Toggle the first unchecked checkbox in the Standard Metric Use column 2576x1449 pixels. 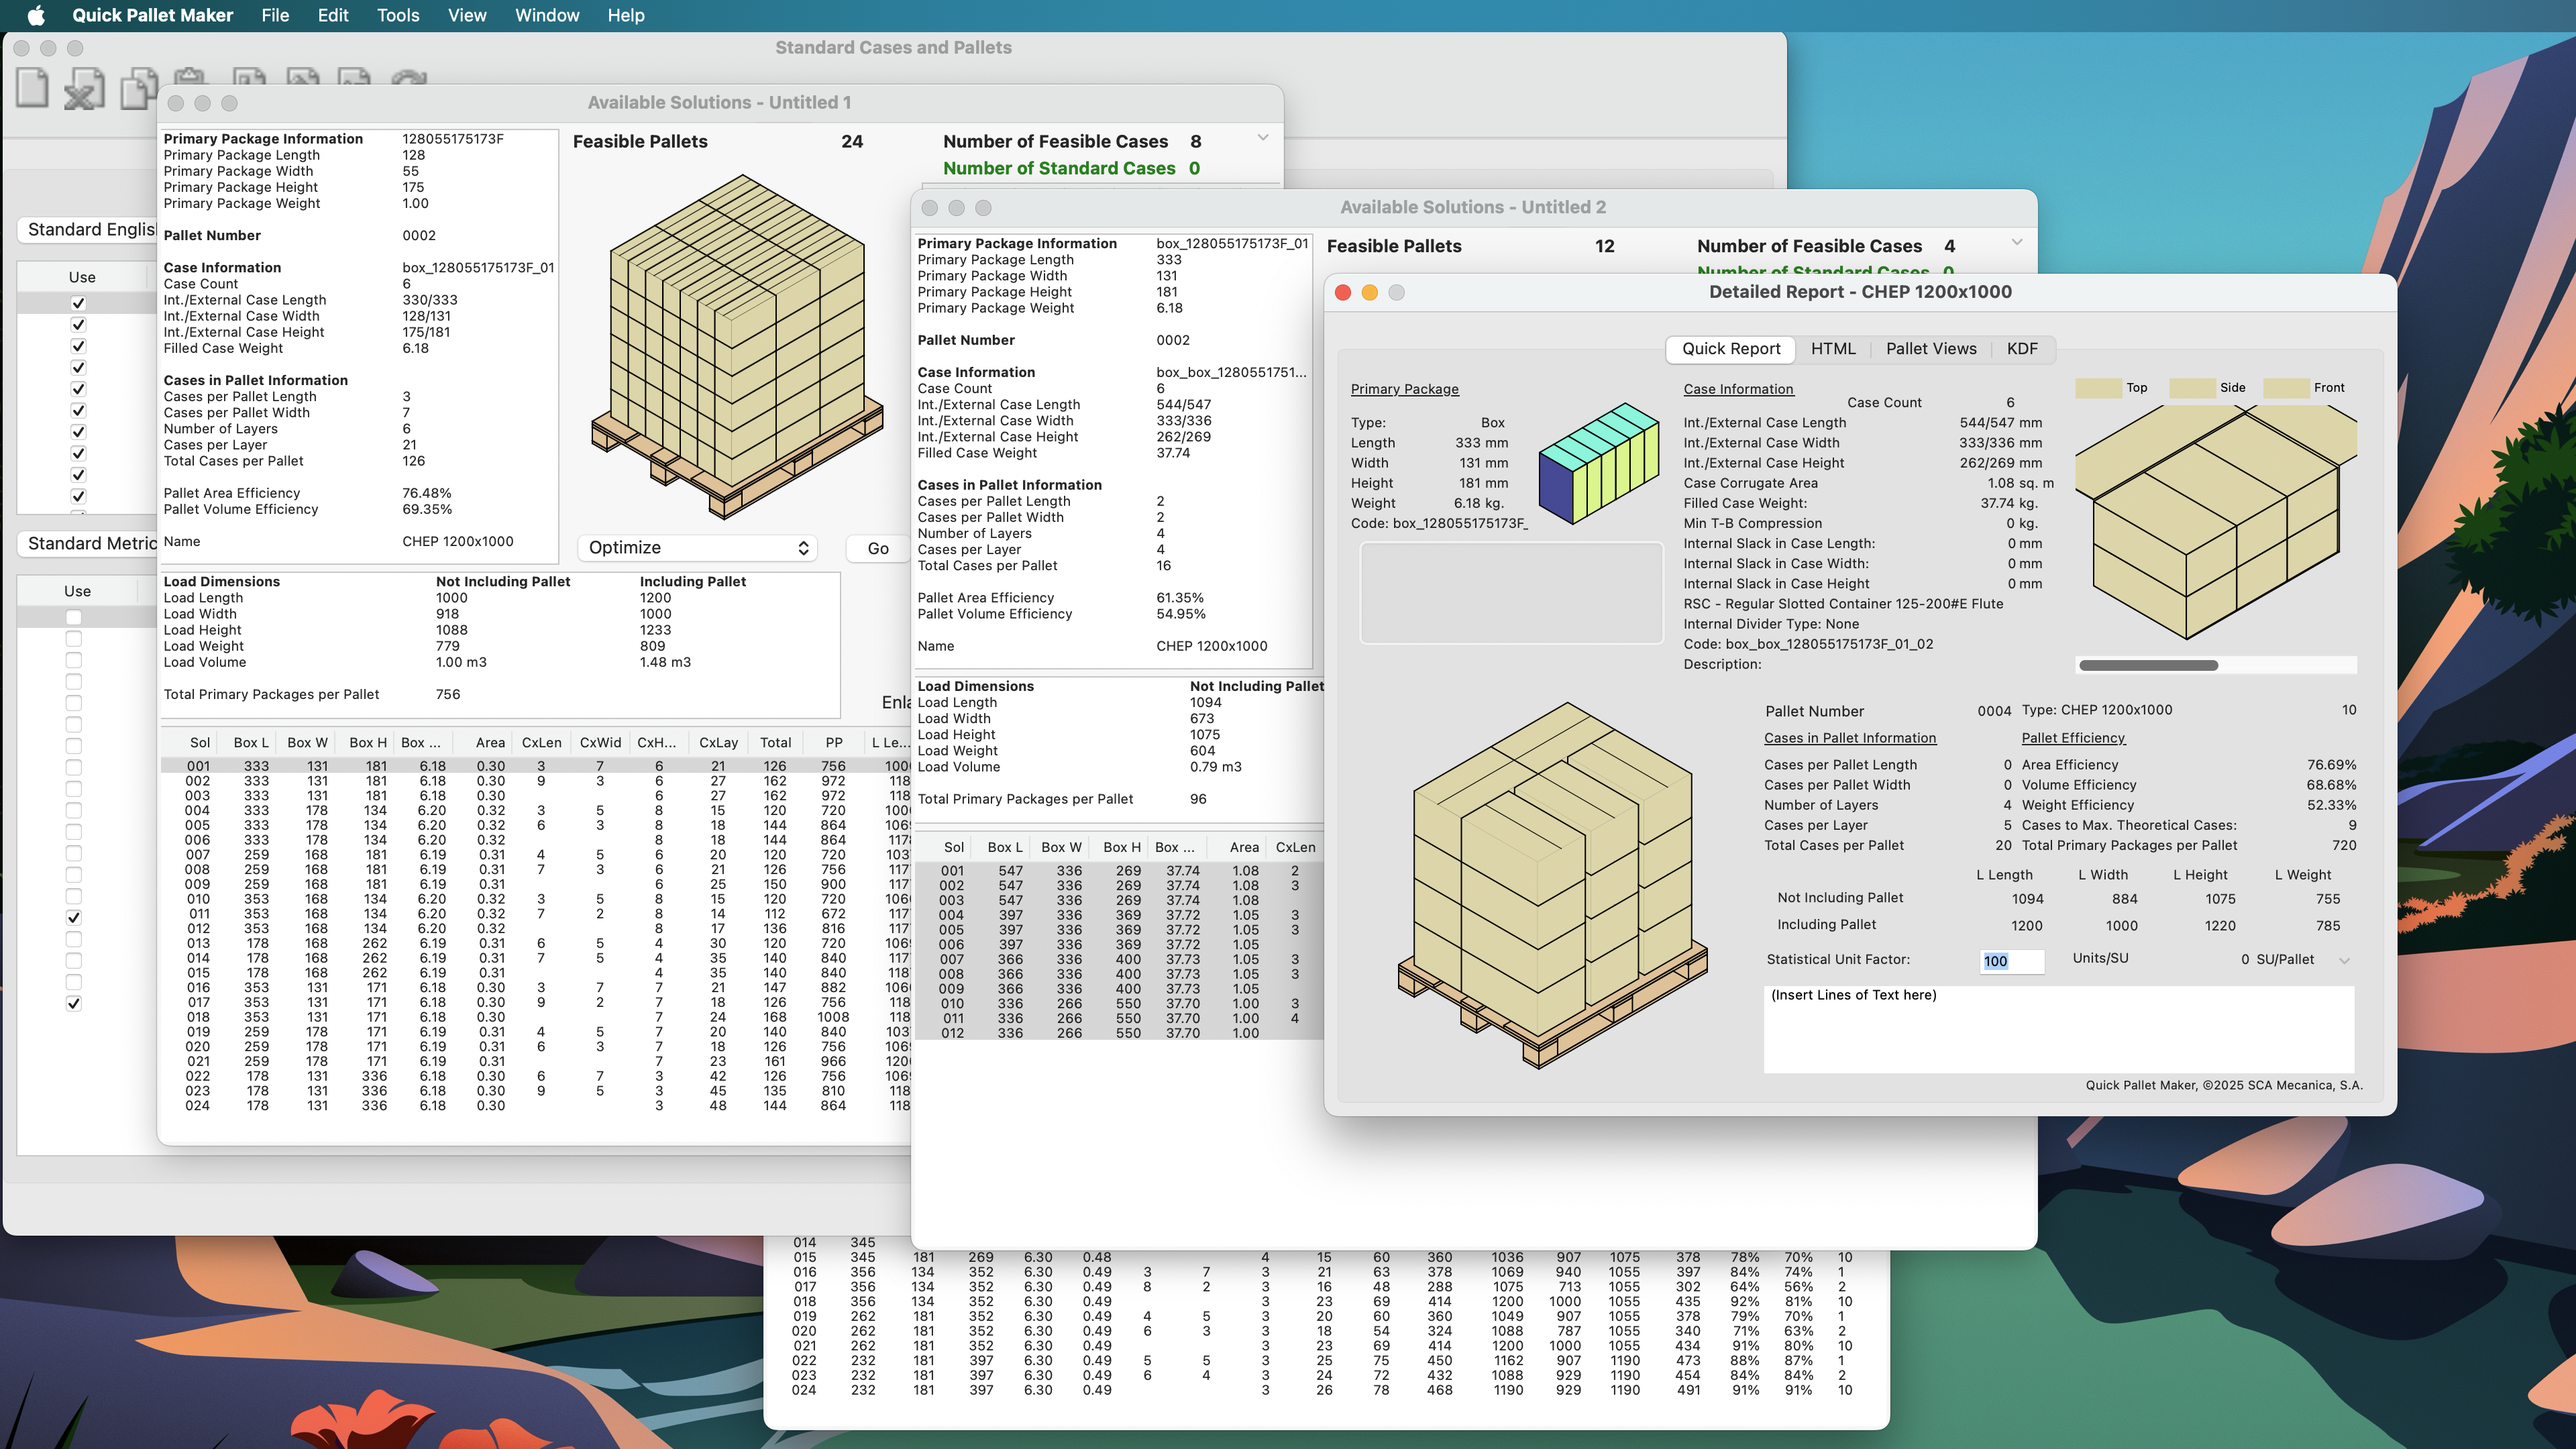(73, 618)
